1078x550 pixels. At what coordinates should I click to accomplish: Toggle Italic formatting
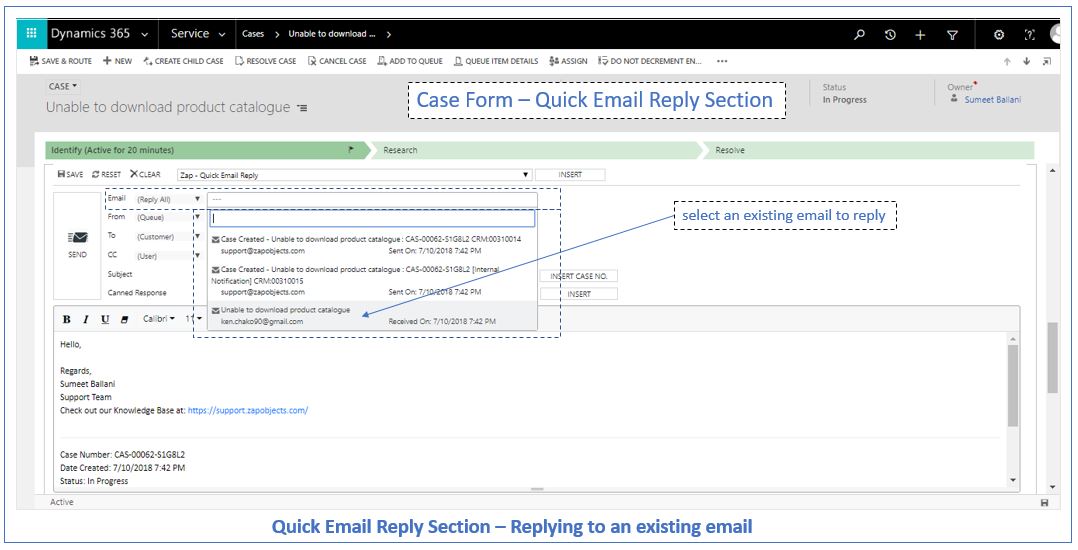click(86, 319)
